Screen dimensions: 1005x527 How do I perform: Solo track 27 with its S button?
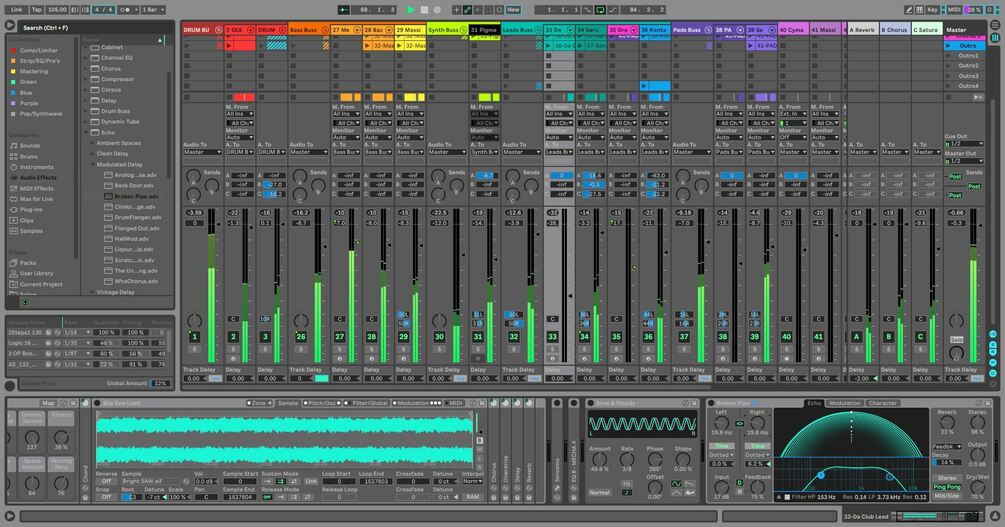tap(340, 349)
